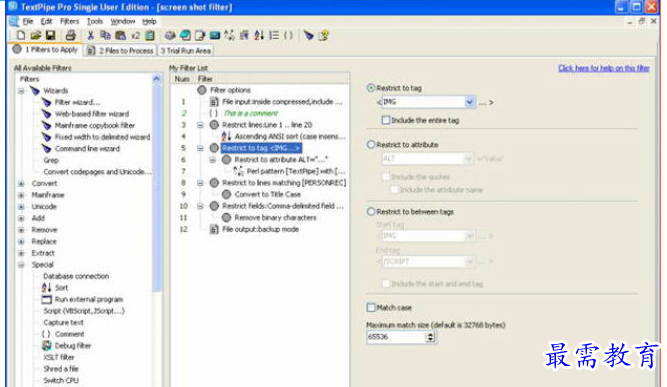Open the Edit menu
The width and height of the screenshot is (667, 387).
tap(46, 21)
